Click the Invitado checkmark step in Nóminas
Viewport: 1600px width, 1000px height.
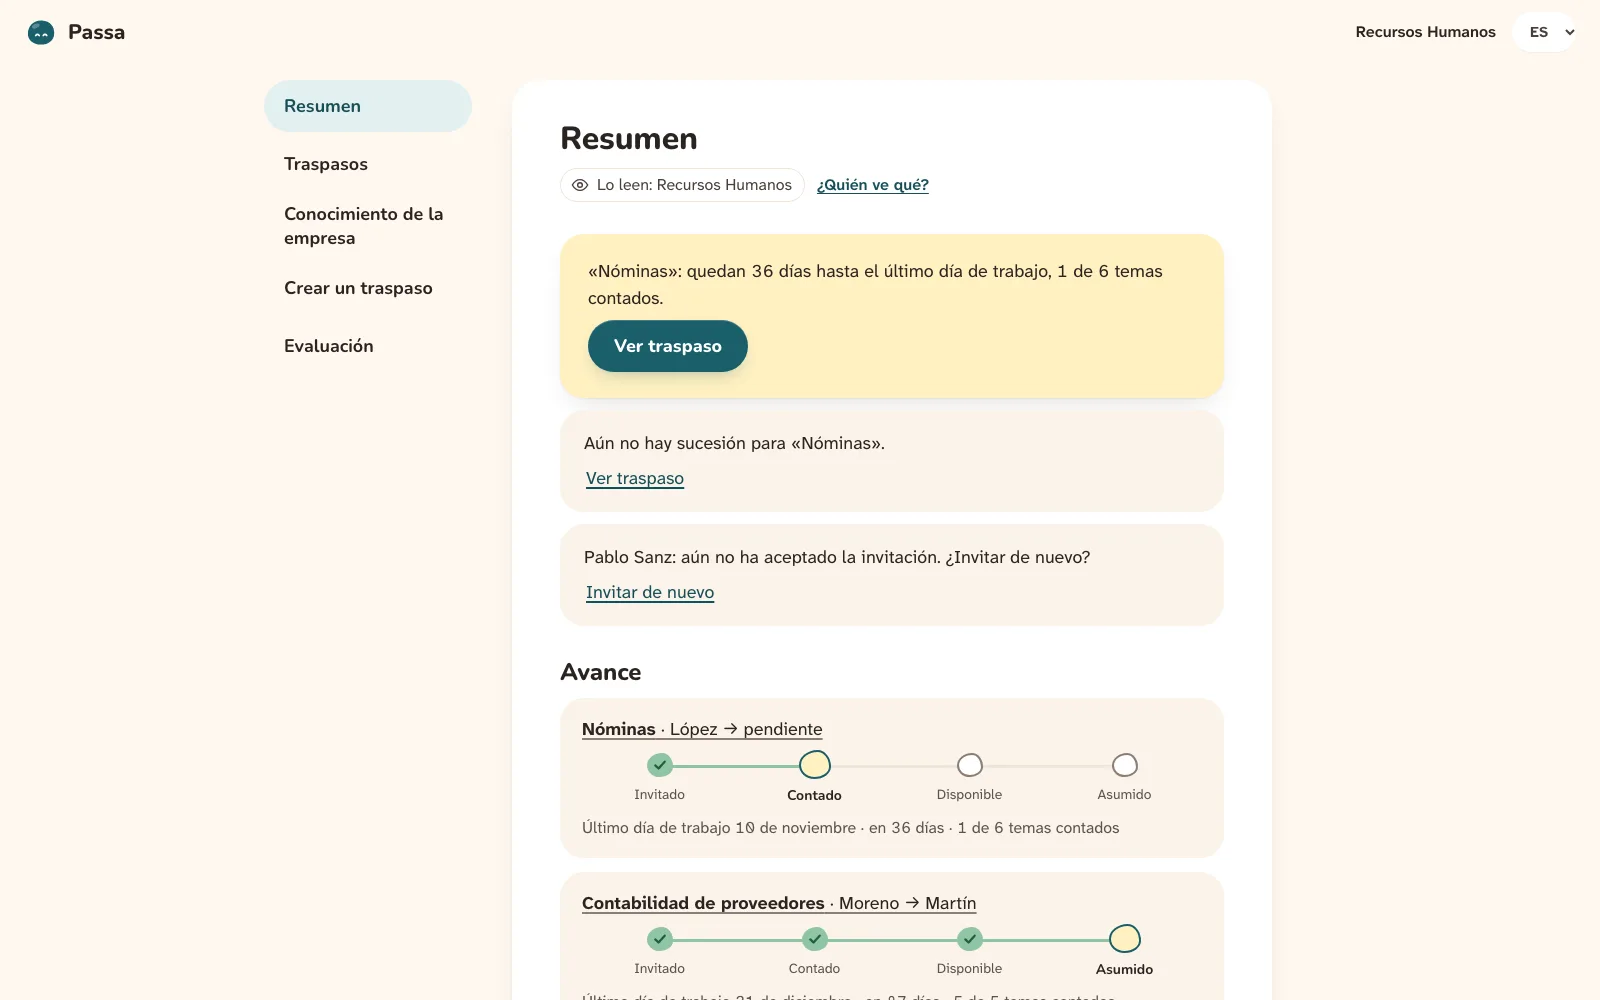(660, 765)
